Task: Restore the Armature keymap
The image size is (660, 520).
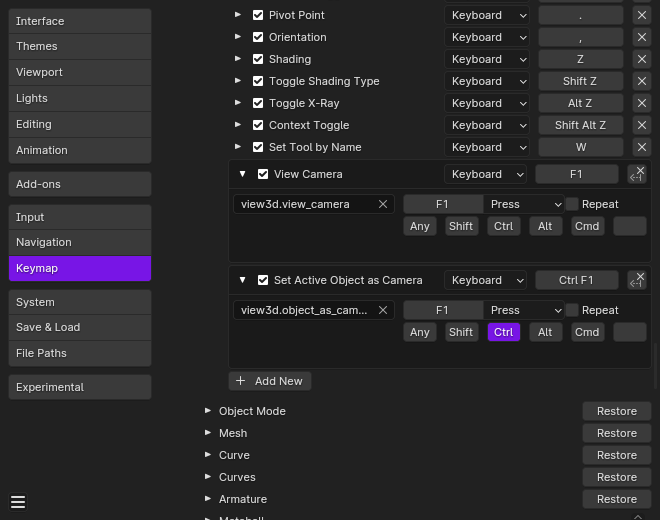Action: pos(617,499)
